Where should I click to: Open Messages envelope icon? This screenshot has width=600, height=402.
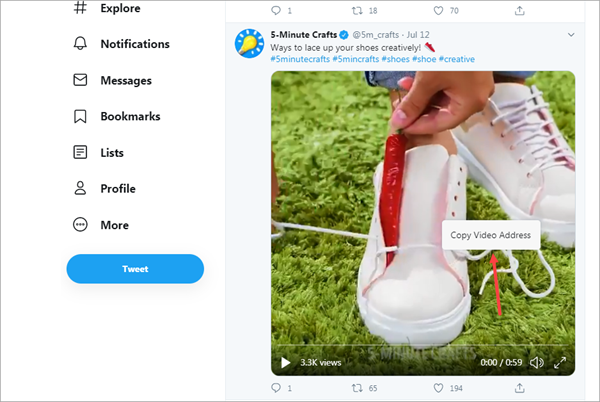(x=80, y=80)
